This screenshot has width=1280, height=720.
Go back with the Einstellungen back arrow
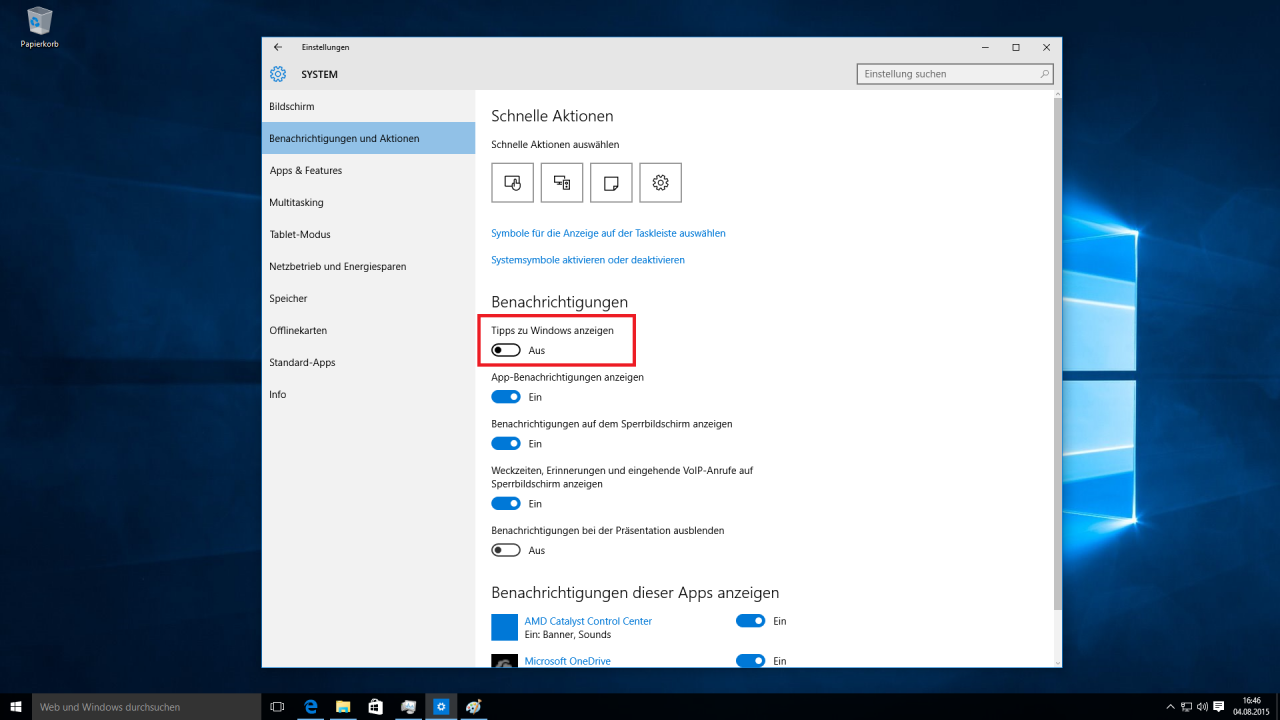tap(278, 47)
